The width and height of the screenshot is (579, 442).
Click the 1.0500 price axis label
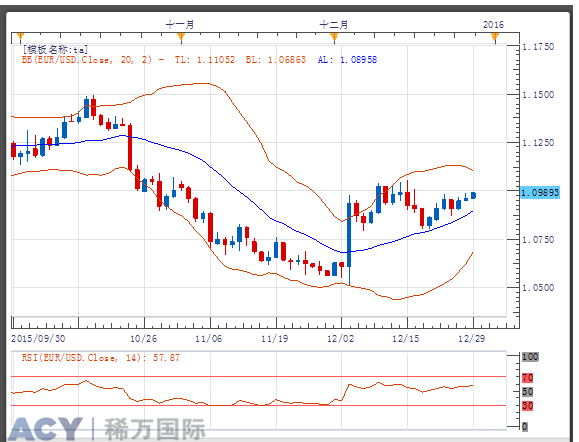(538, 288)
